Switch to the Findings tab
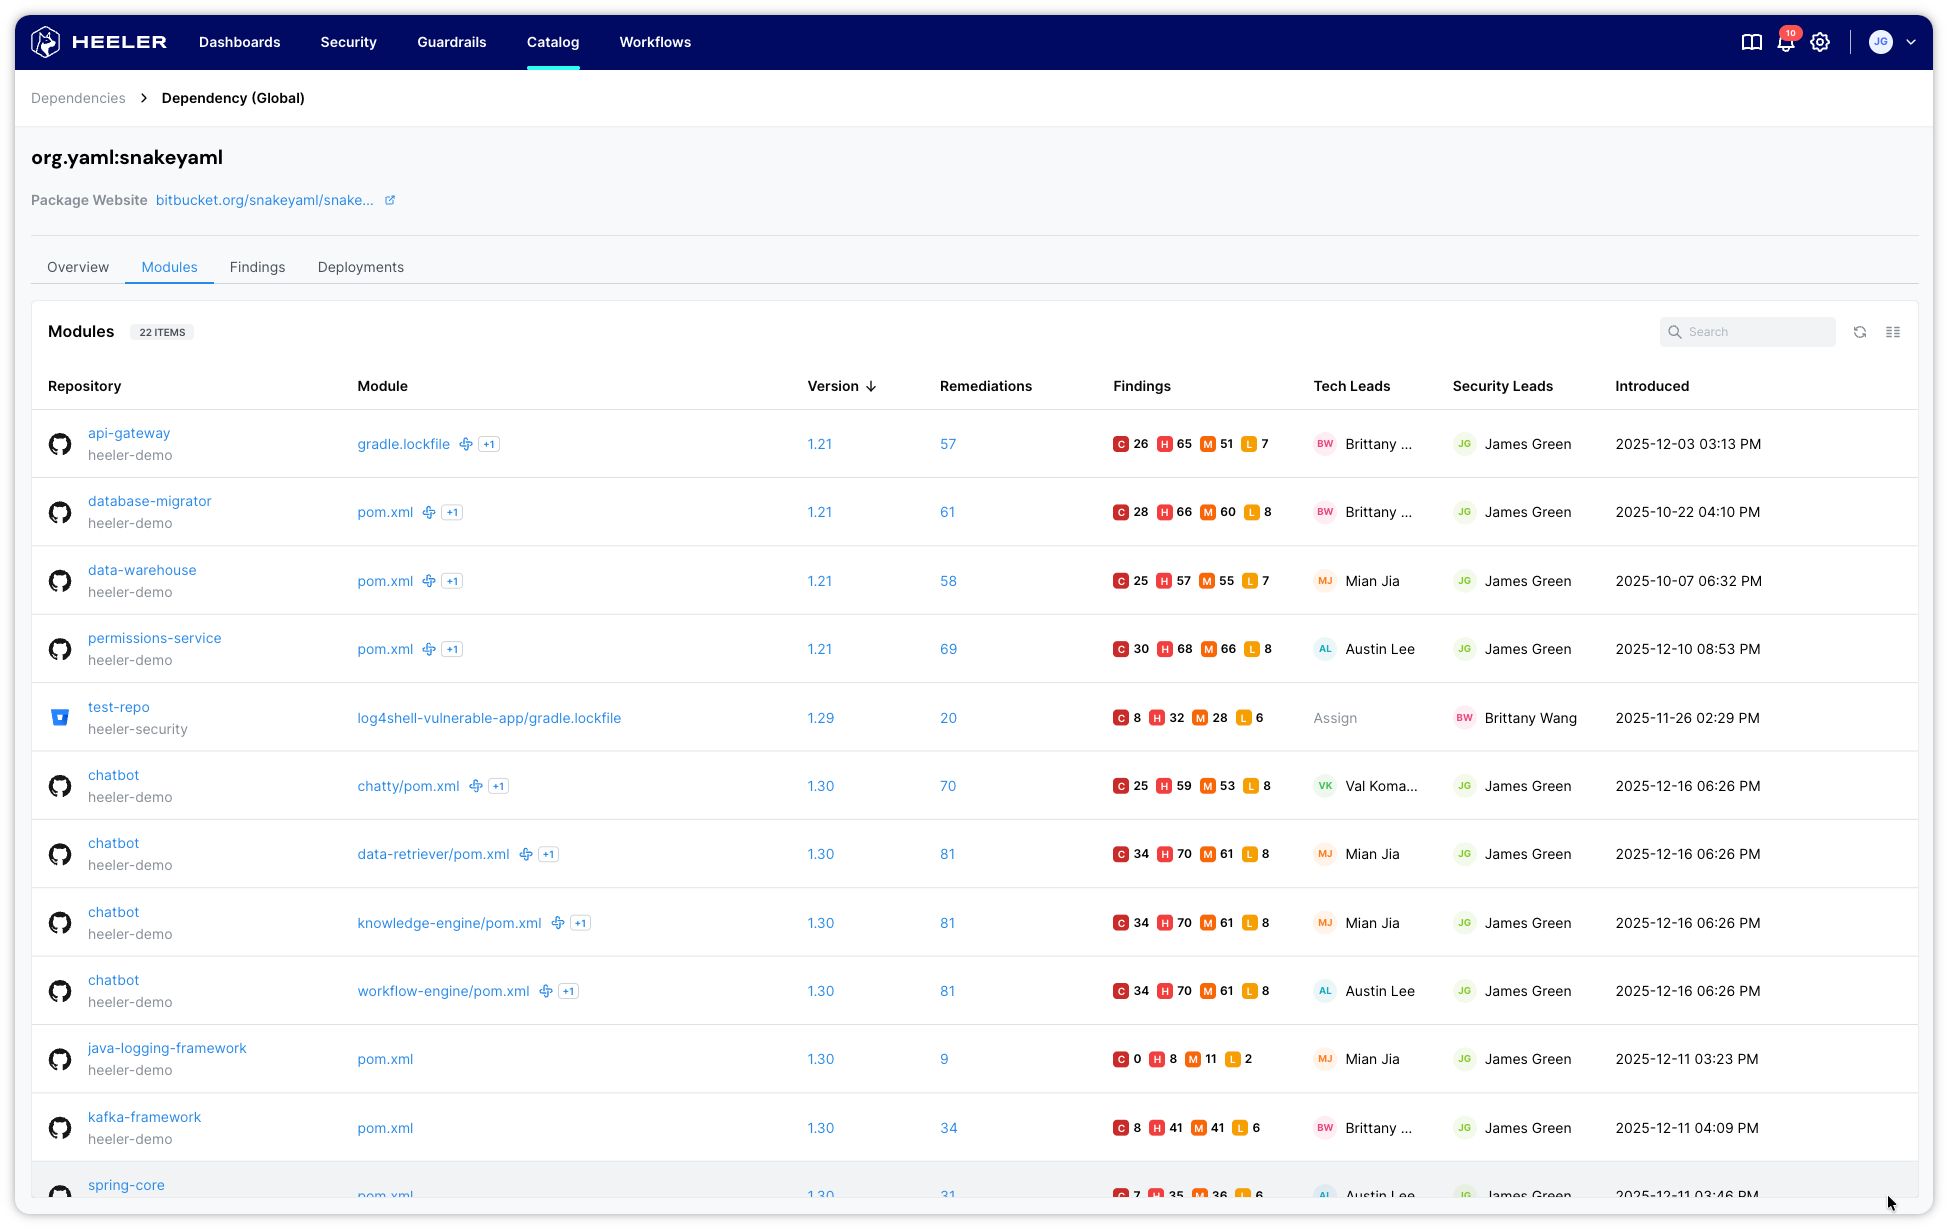Viewport: 1948px width, 1229px height. point(257,267)
